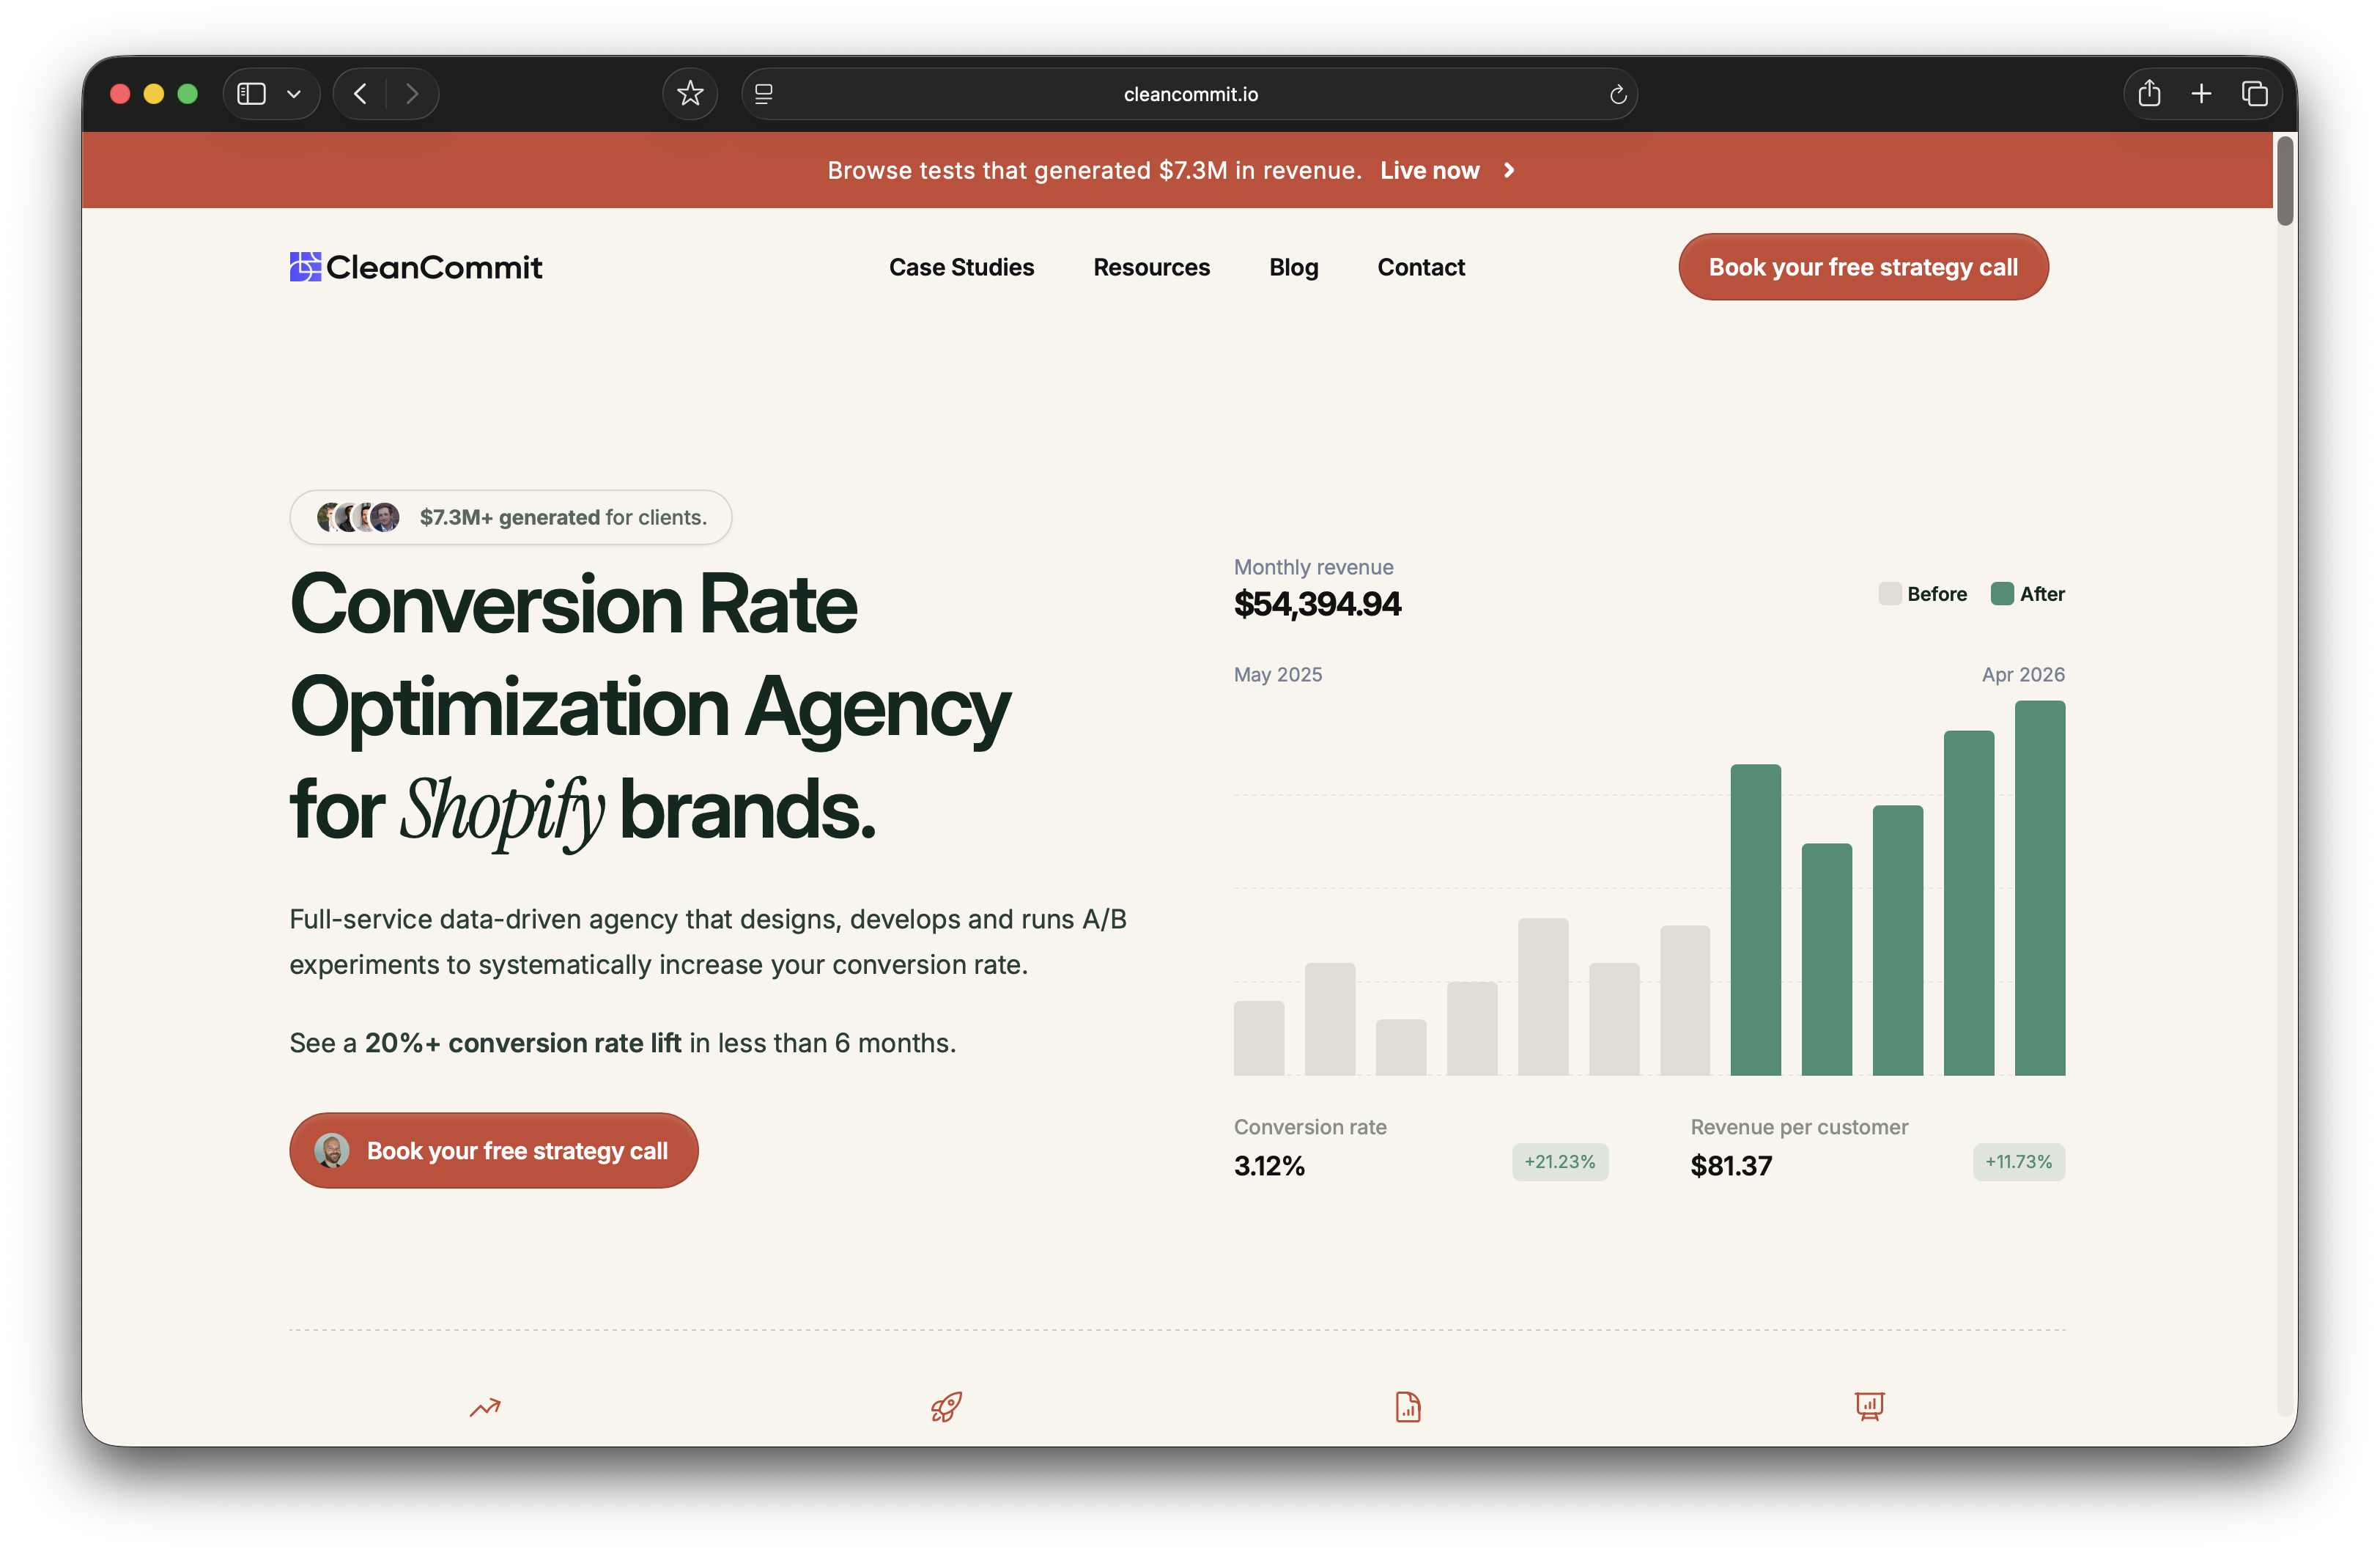Click the document report chart icon
Viewport: 2380px width, 1555px height.
1408,1407
